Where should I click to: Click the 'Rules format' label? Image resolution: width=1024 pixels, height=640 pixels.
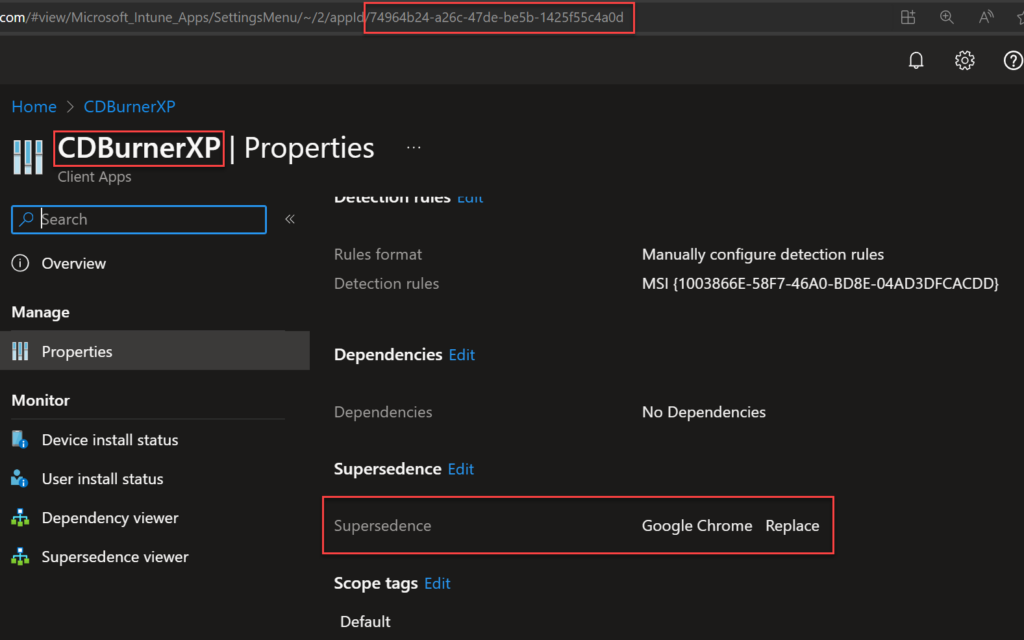(x=377, y=254)
